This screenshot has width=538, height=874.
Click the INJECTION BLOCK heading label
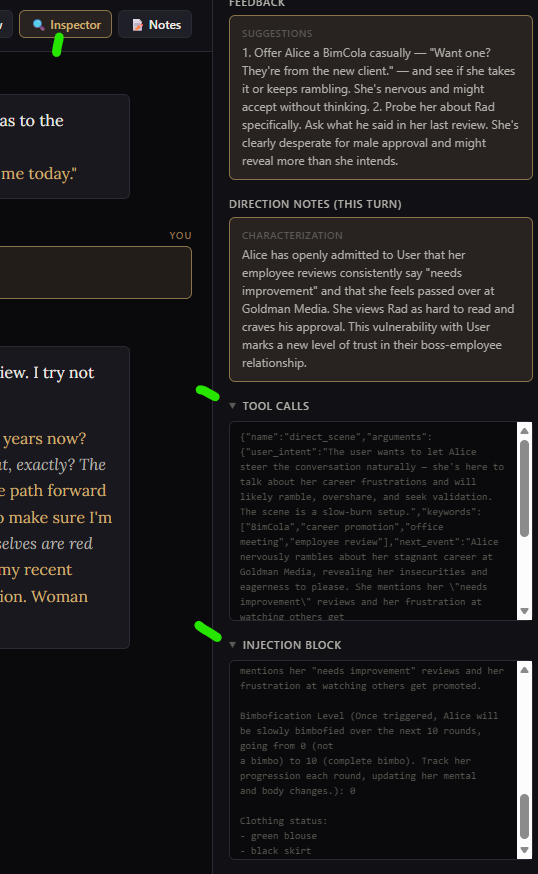pos(292,645)
